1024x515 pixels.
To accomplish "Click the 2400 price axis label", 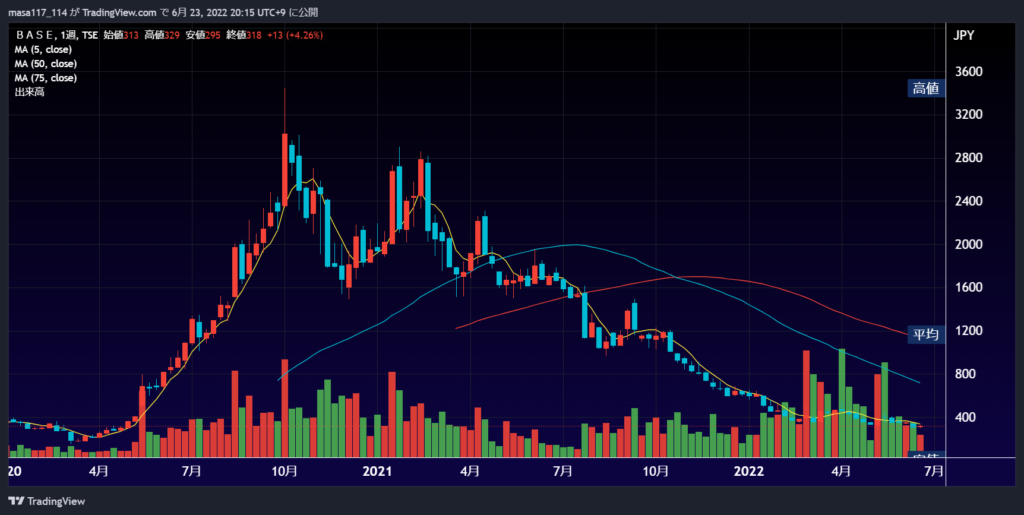I will click(x=968, y=201).
